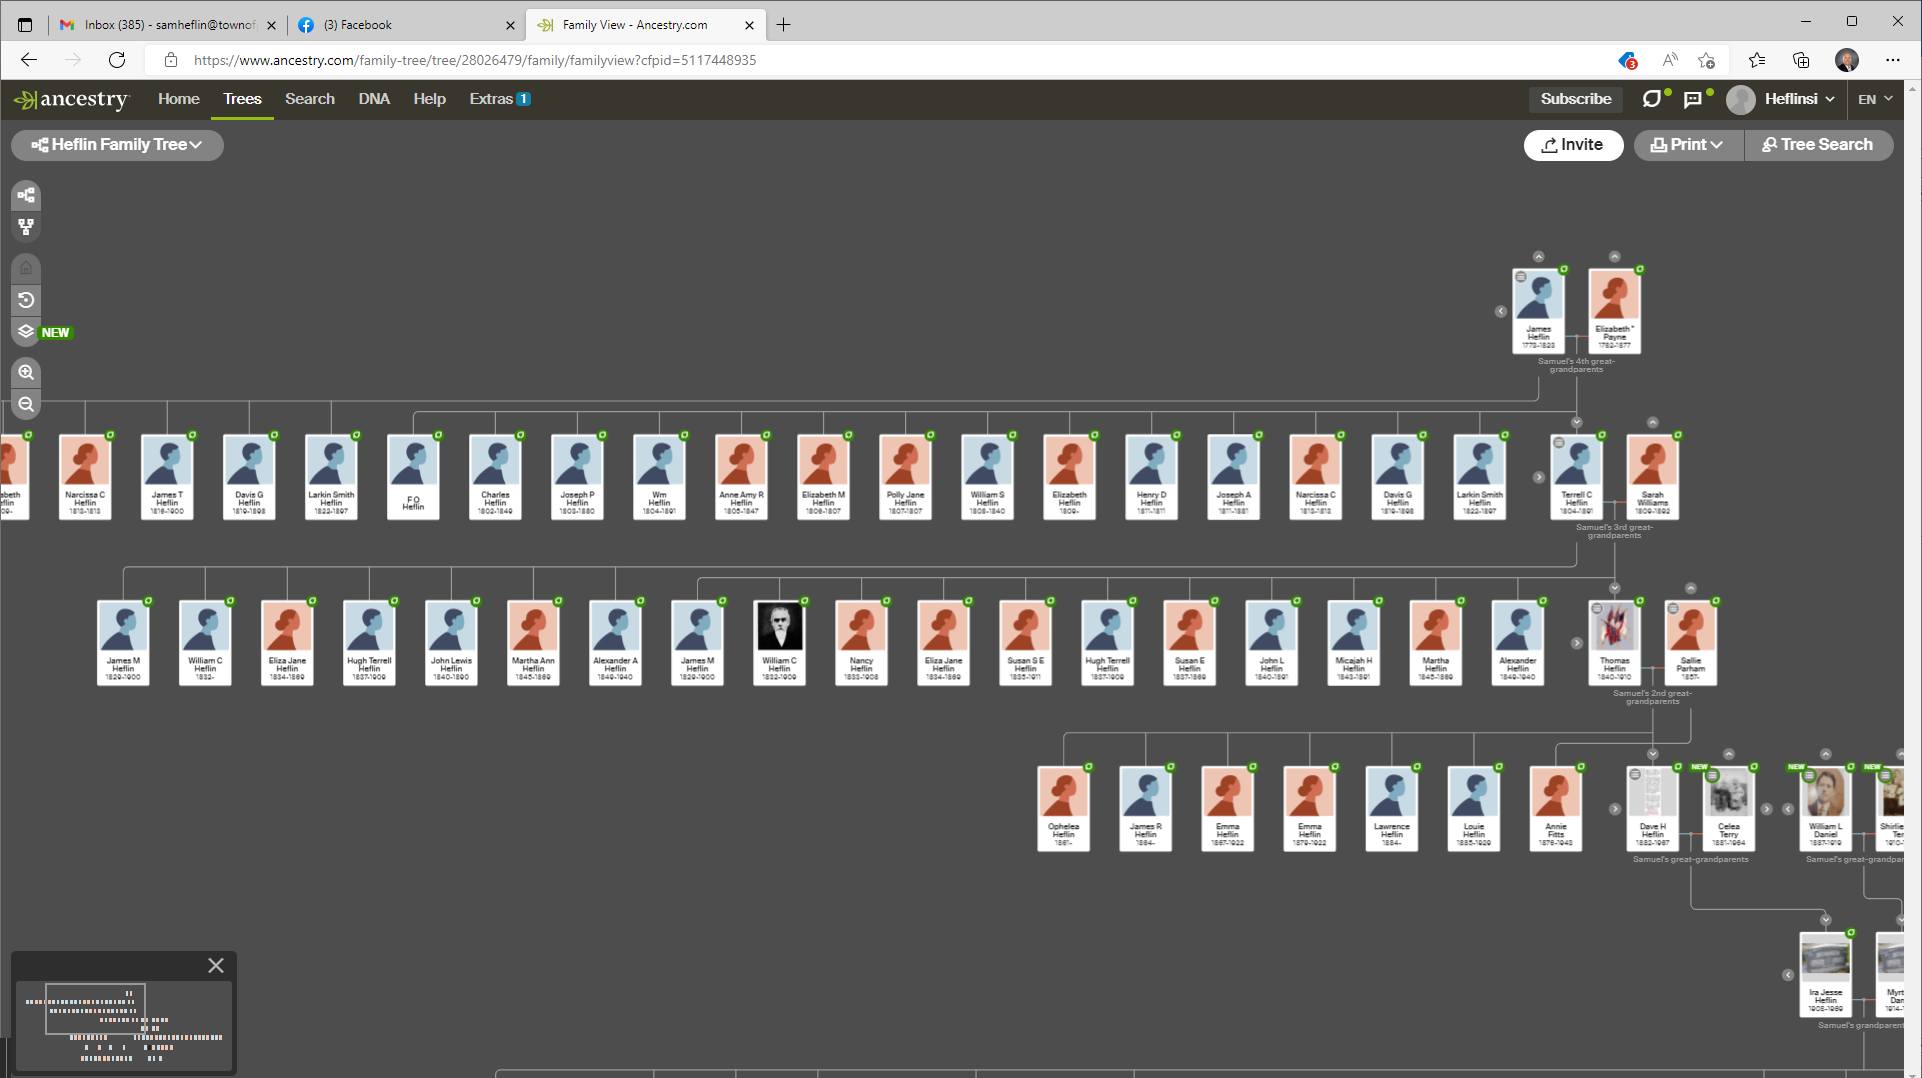Screen dimensions: 1922x1078
Task: Zoom in on the family tree
Action: point(26,372)
